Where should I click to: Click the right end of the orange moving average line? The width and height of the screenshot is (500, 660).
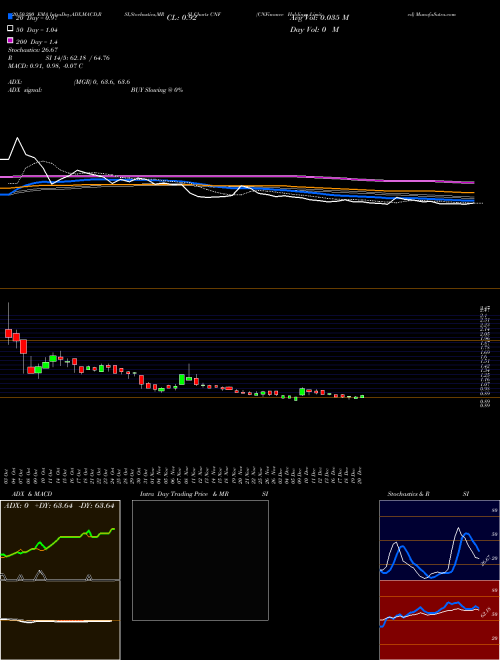(473, 193)
